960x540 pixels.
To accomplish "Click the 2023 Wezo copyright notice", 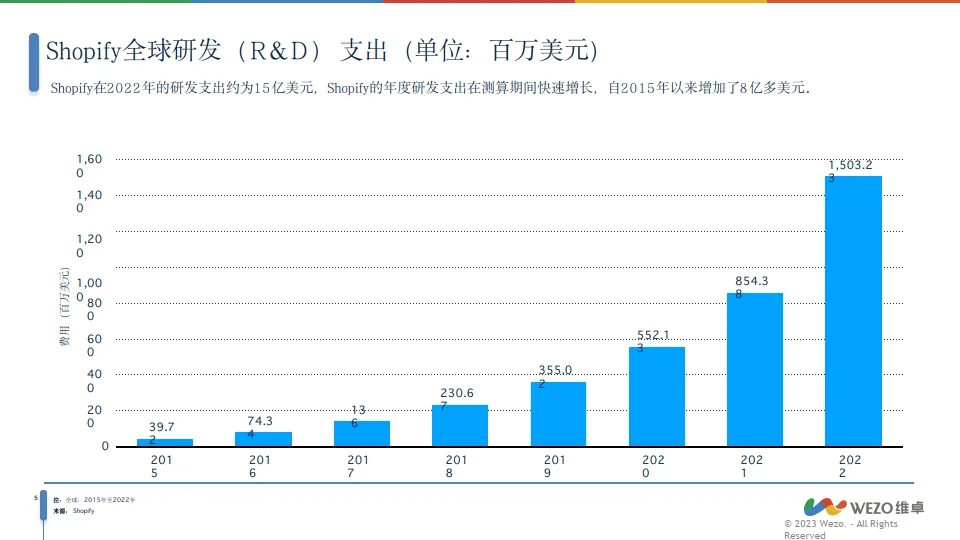I will pos(841,530).
